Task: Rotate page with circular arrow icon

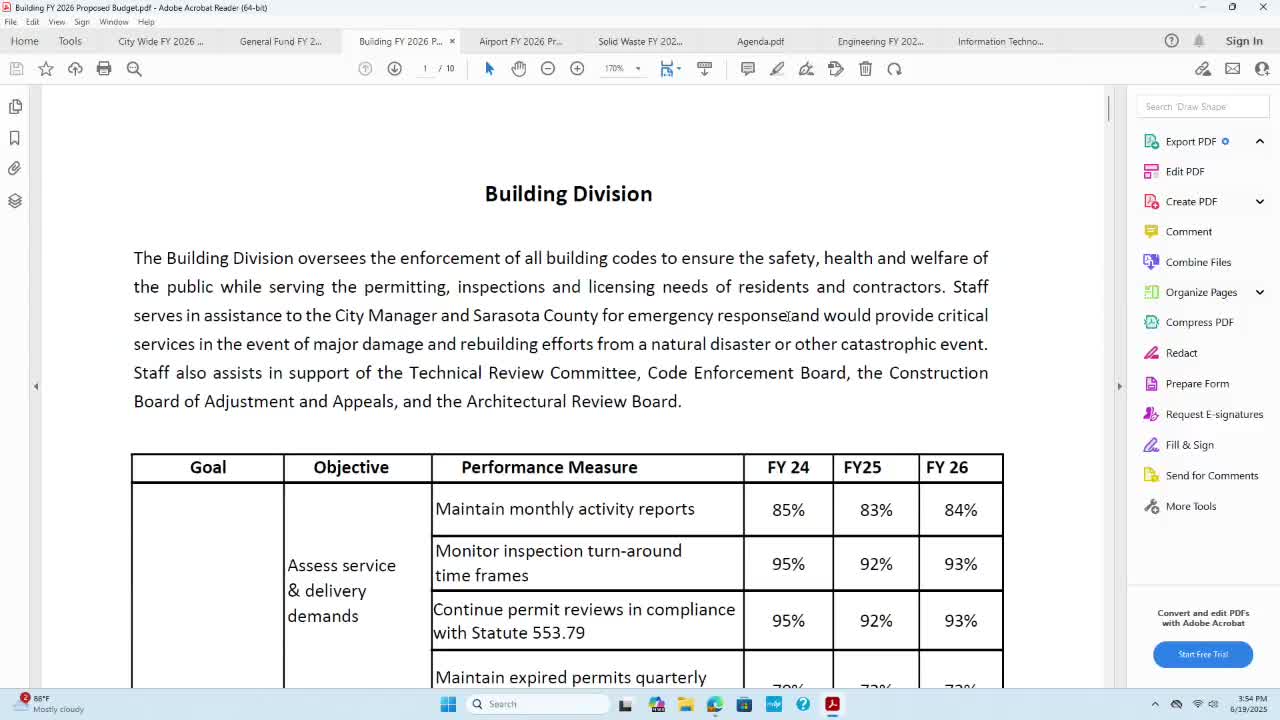Action: [894, 69]
